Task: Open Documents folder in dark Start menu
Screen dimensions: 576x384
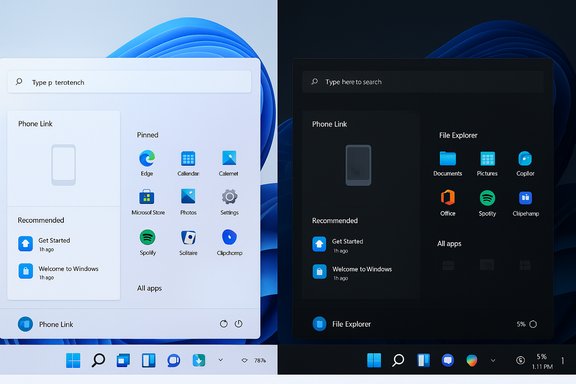Action: point(448,159)
